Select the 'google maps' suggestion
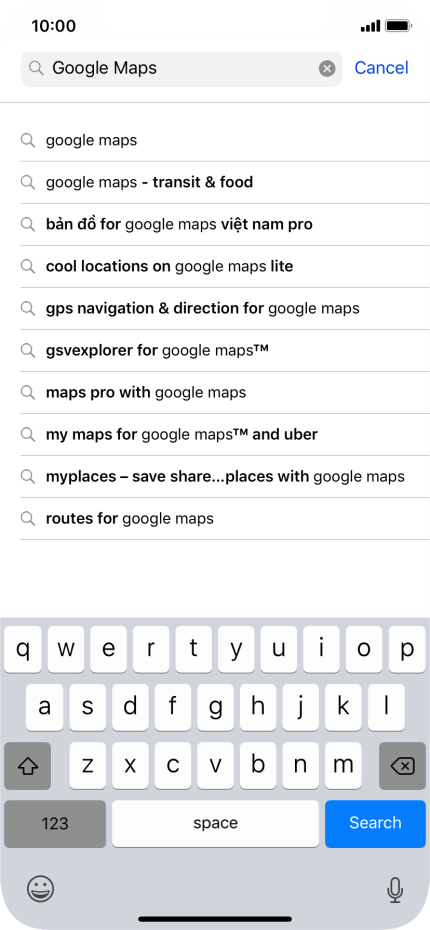Image resolution: width=430 pixels, height=930 pixels. 225,140
